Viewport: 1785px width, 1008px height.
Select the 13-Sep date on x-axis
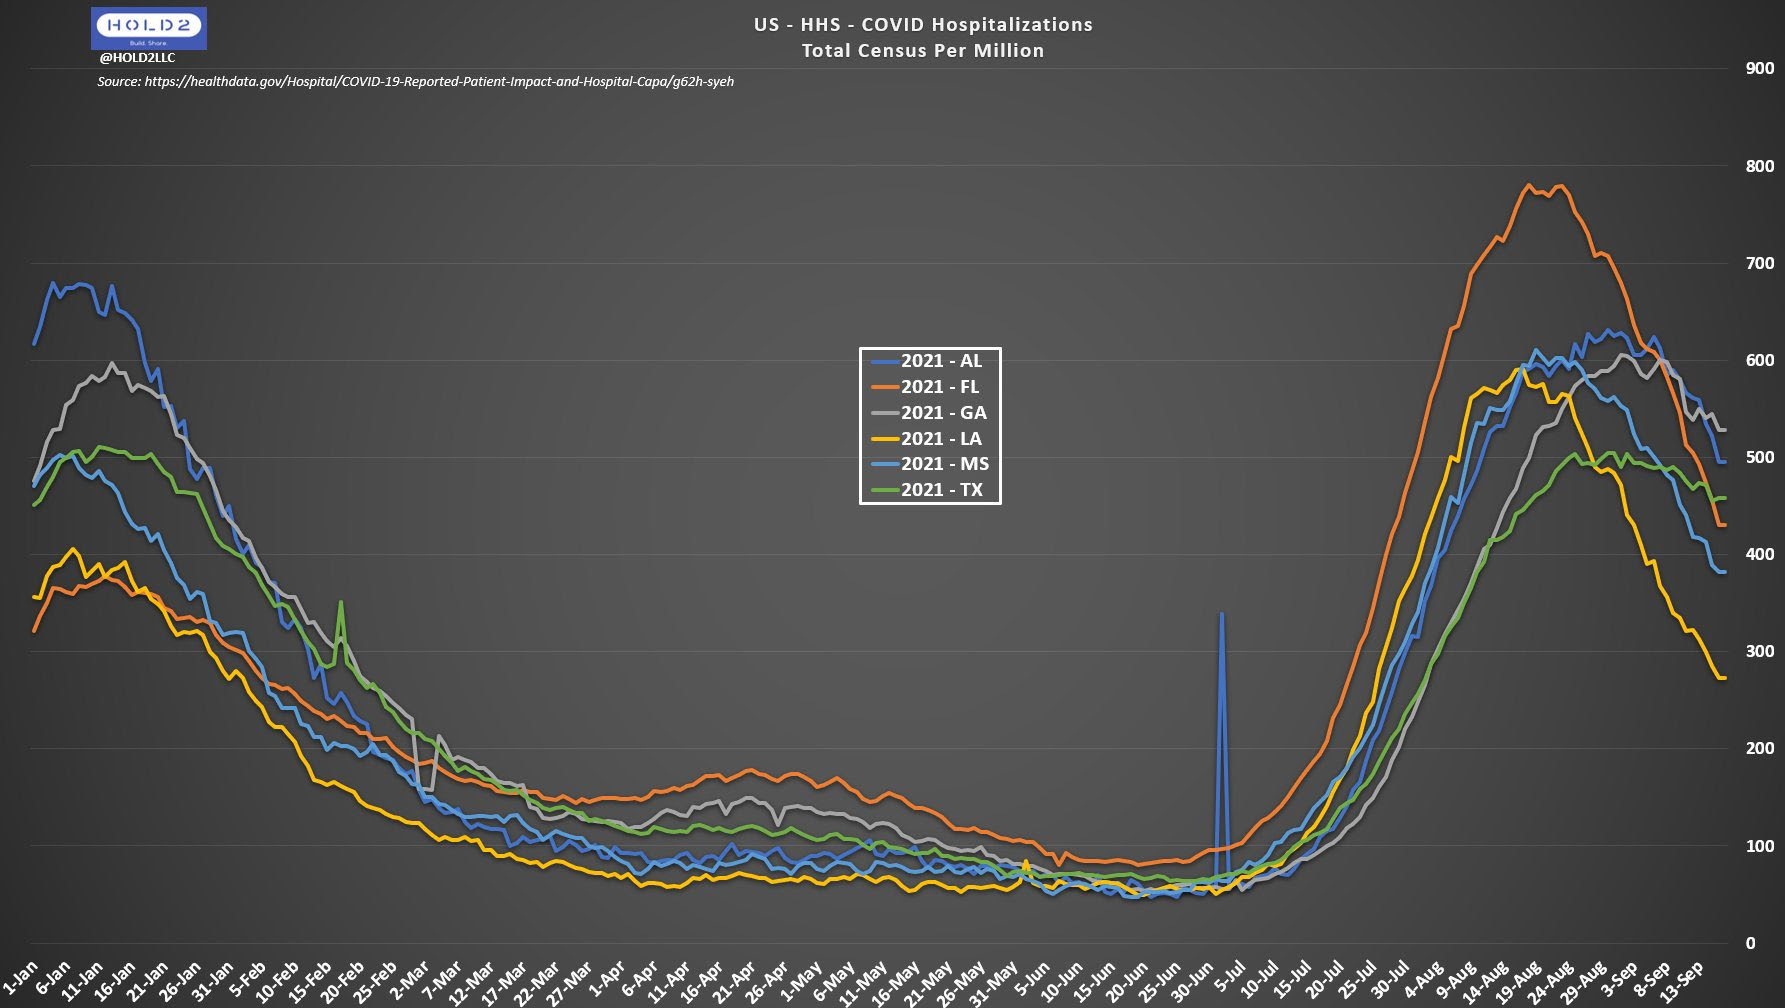(1683, 981)
